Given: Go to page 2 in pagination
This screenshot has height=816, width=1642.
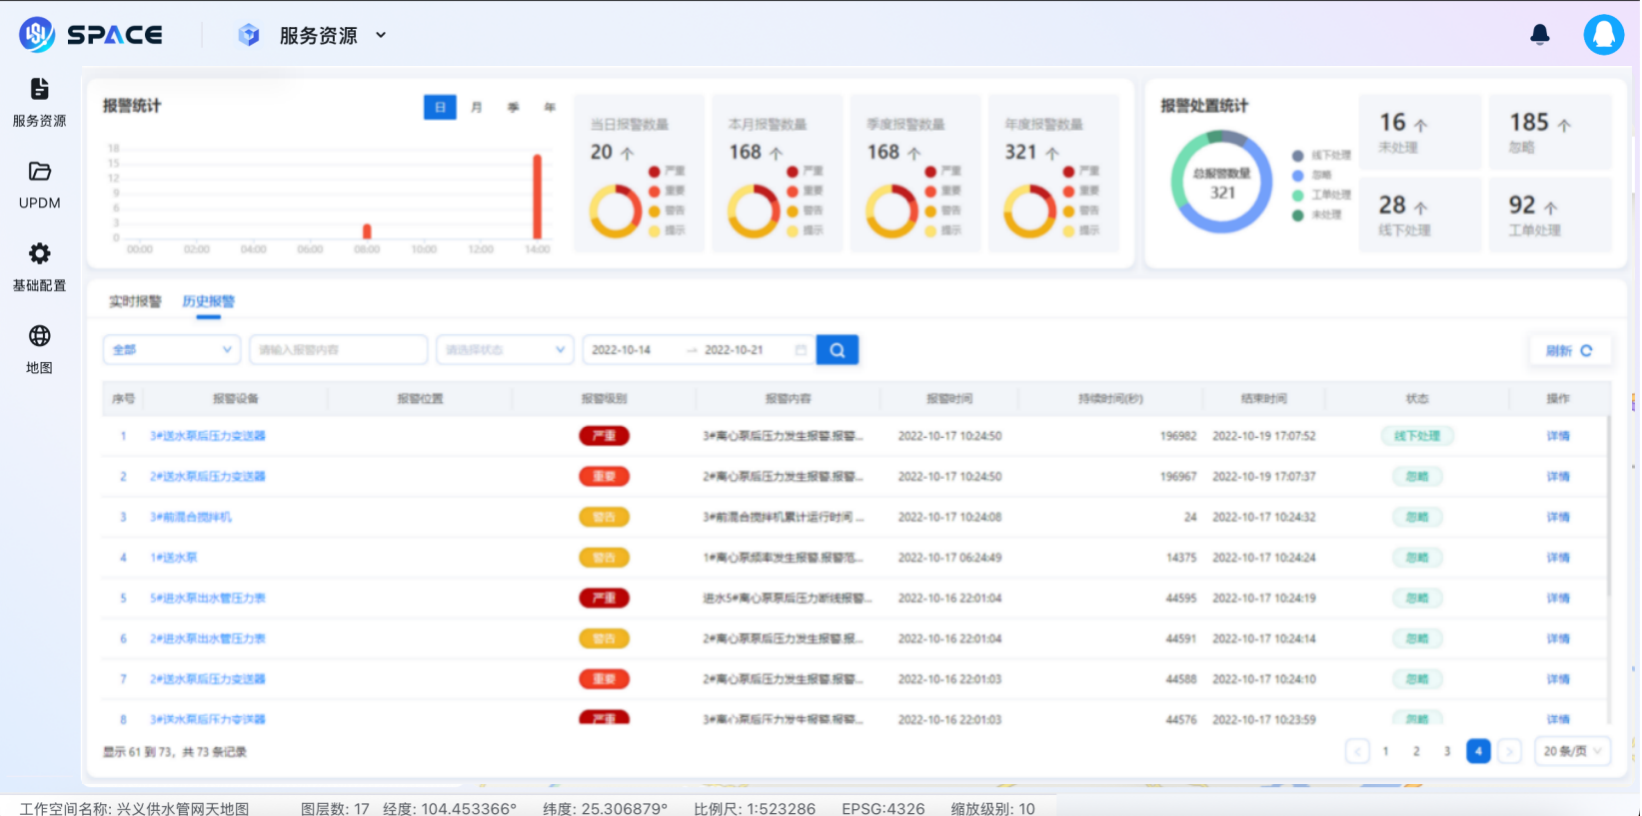Looking at the screenshot, I should (x=1416, y=751).
